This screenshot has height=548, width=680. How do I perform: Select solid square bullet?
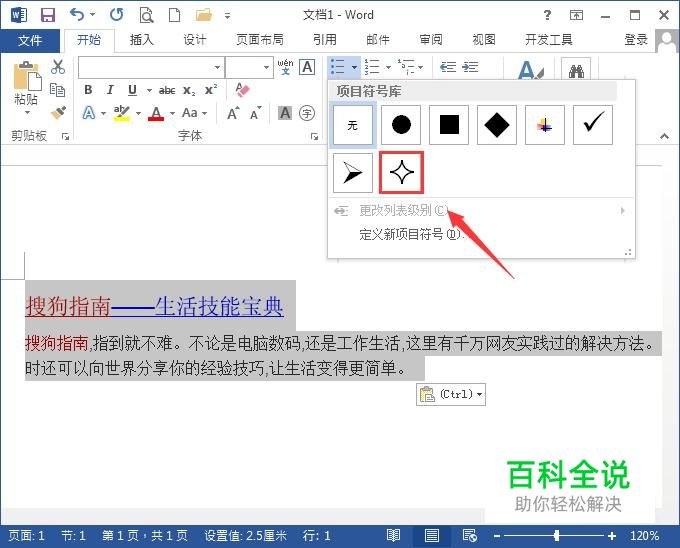coord(449,125)
